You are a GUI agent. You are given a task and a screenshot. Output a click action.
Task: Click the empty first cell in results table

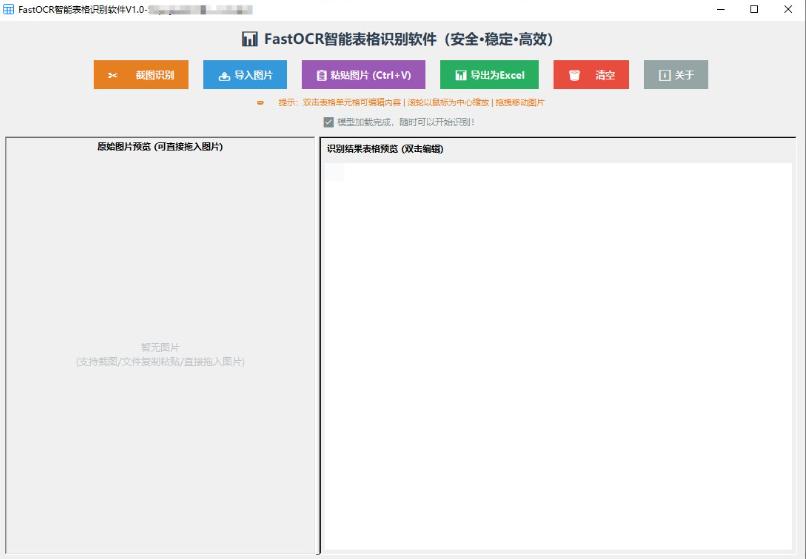(x=335, y=172)
